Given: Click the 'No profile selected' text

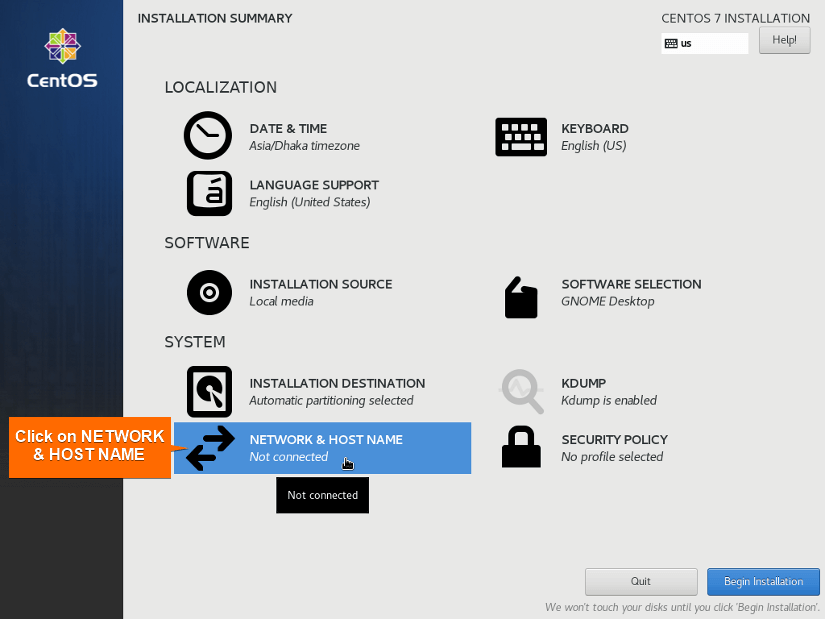Looking at the screenshot, I should [x=612, y=457].
